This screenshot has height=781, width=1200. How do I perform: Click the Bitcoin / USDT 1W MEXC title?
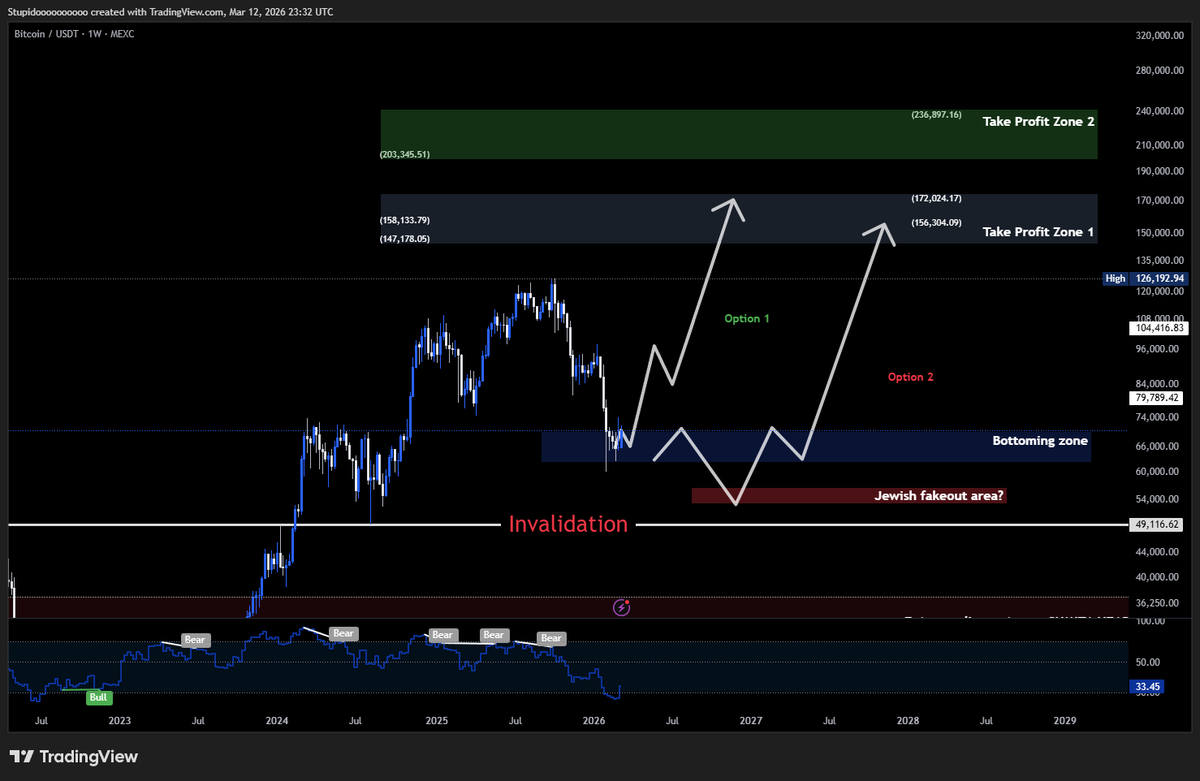click(75, 34)
